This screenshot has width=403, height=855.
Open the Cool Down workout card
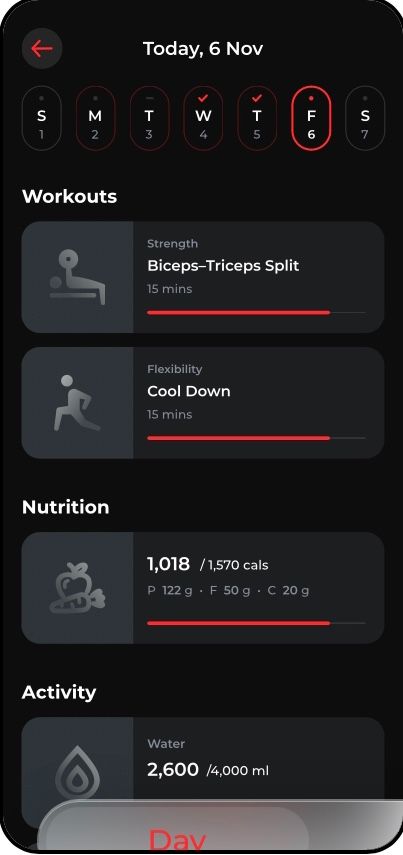point(203,403)
